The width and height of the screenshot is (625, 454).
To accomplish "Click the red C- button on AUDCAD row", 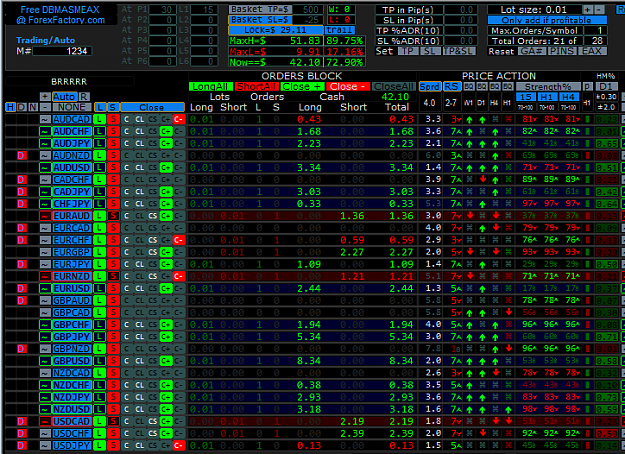I will (179, 119).
